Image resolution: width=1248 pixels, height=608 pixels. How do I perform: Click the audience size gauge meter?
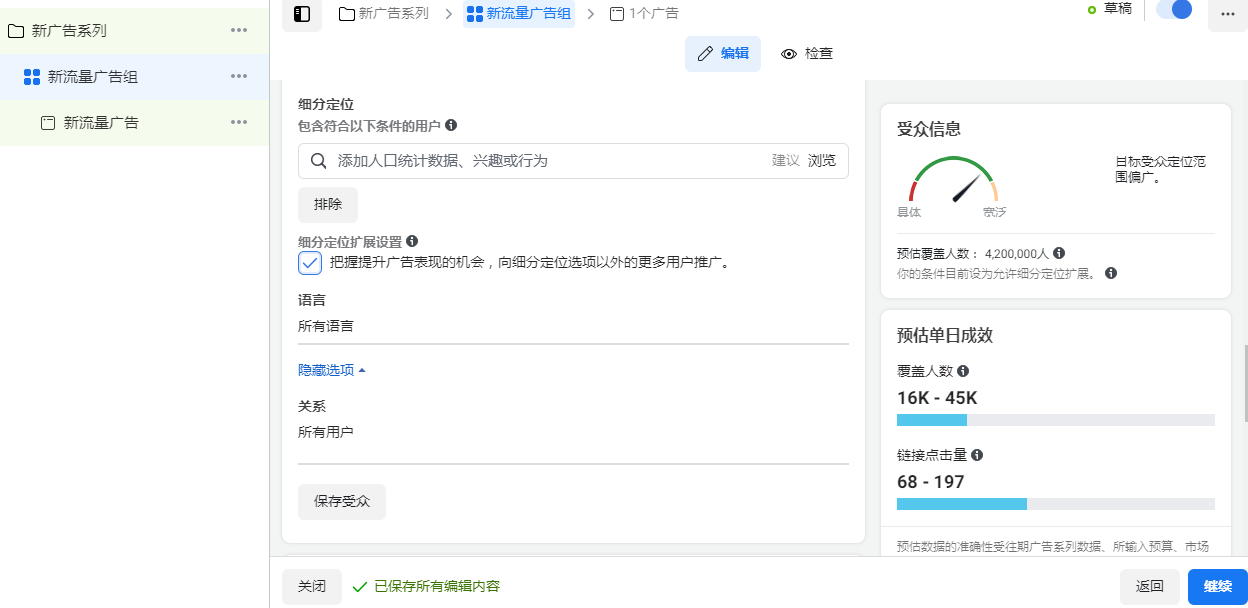click(x=953, y=182)
